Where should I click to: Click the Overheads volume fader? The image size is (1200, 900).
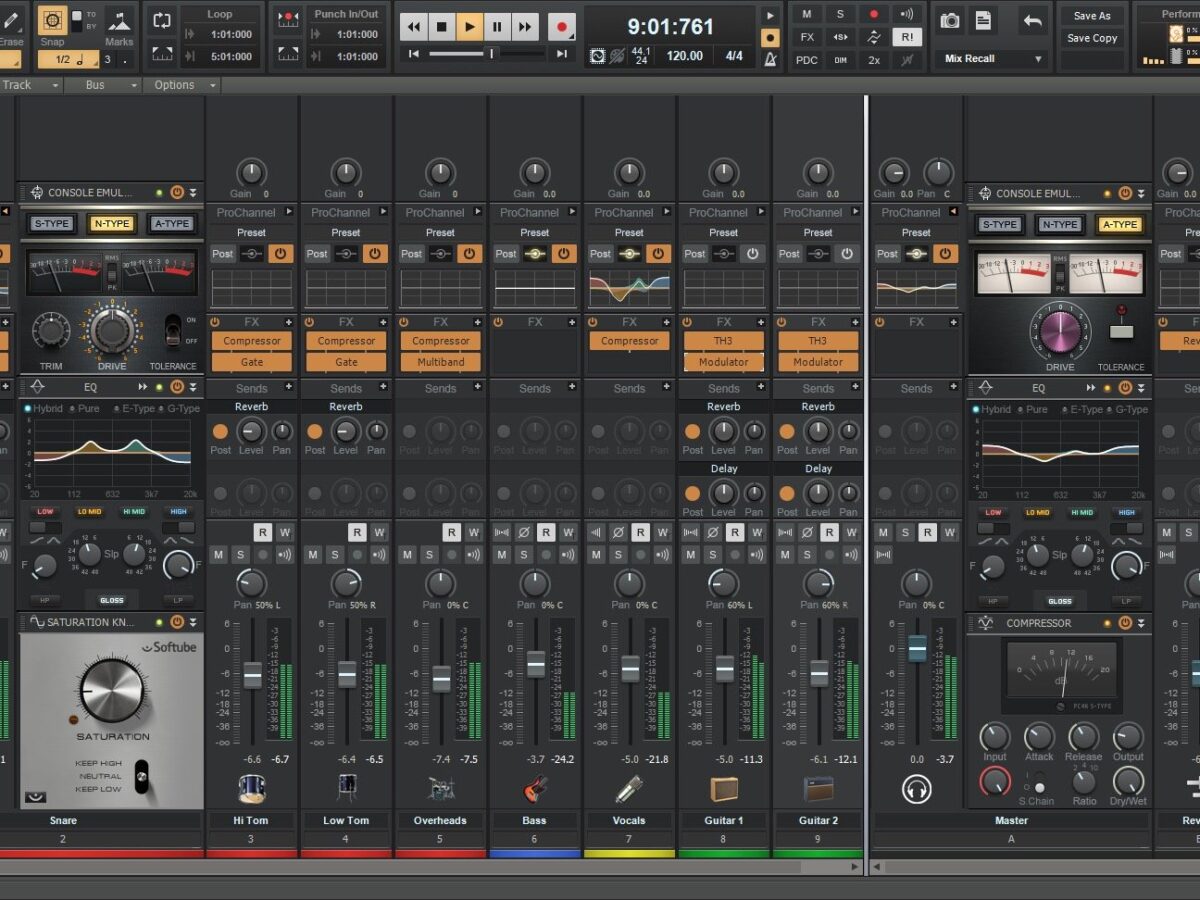click(x=441, y=678)
